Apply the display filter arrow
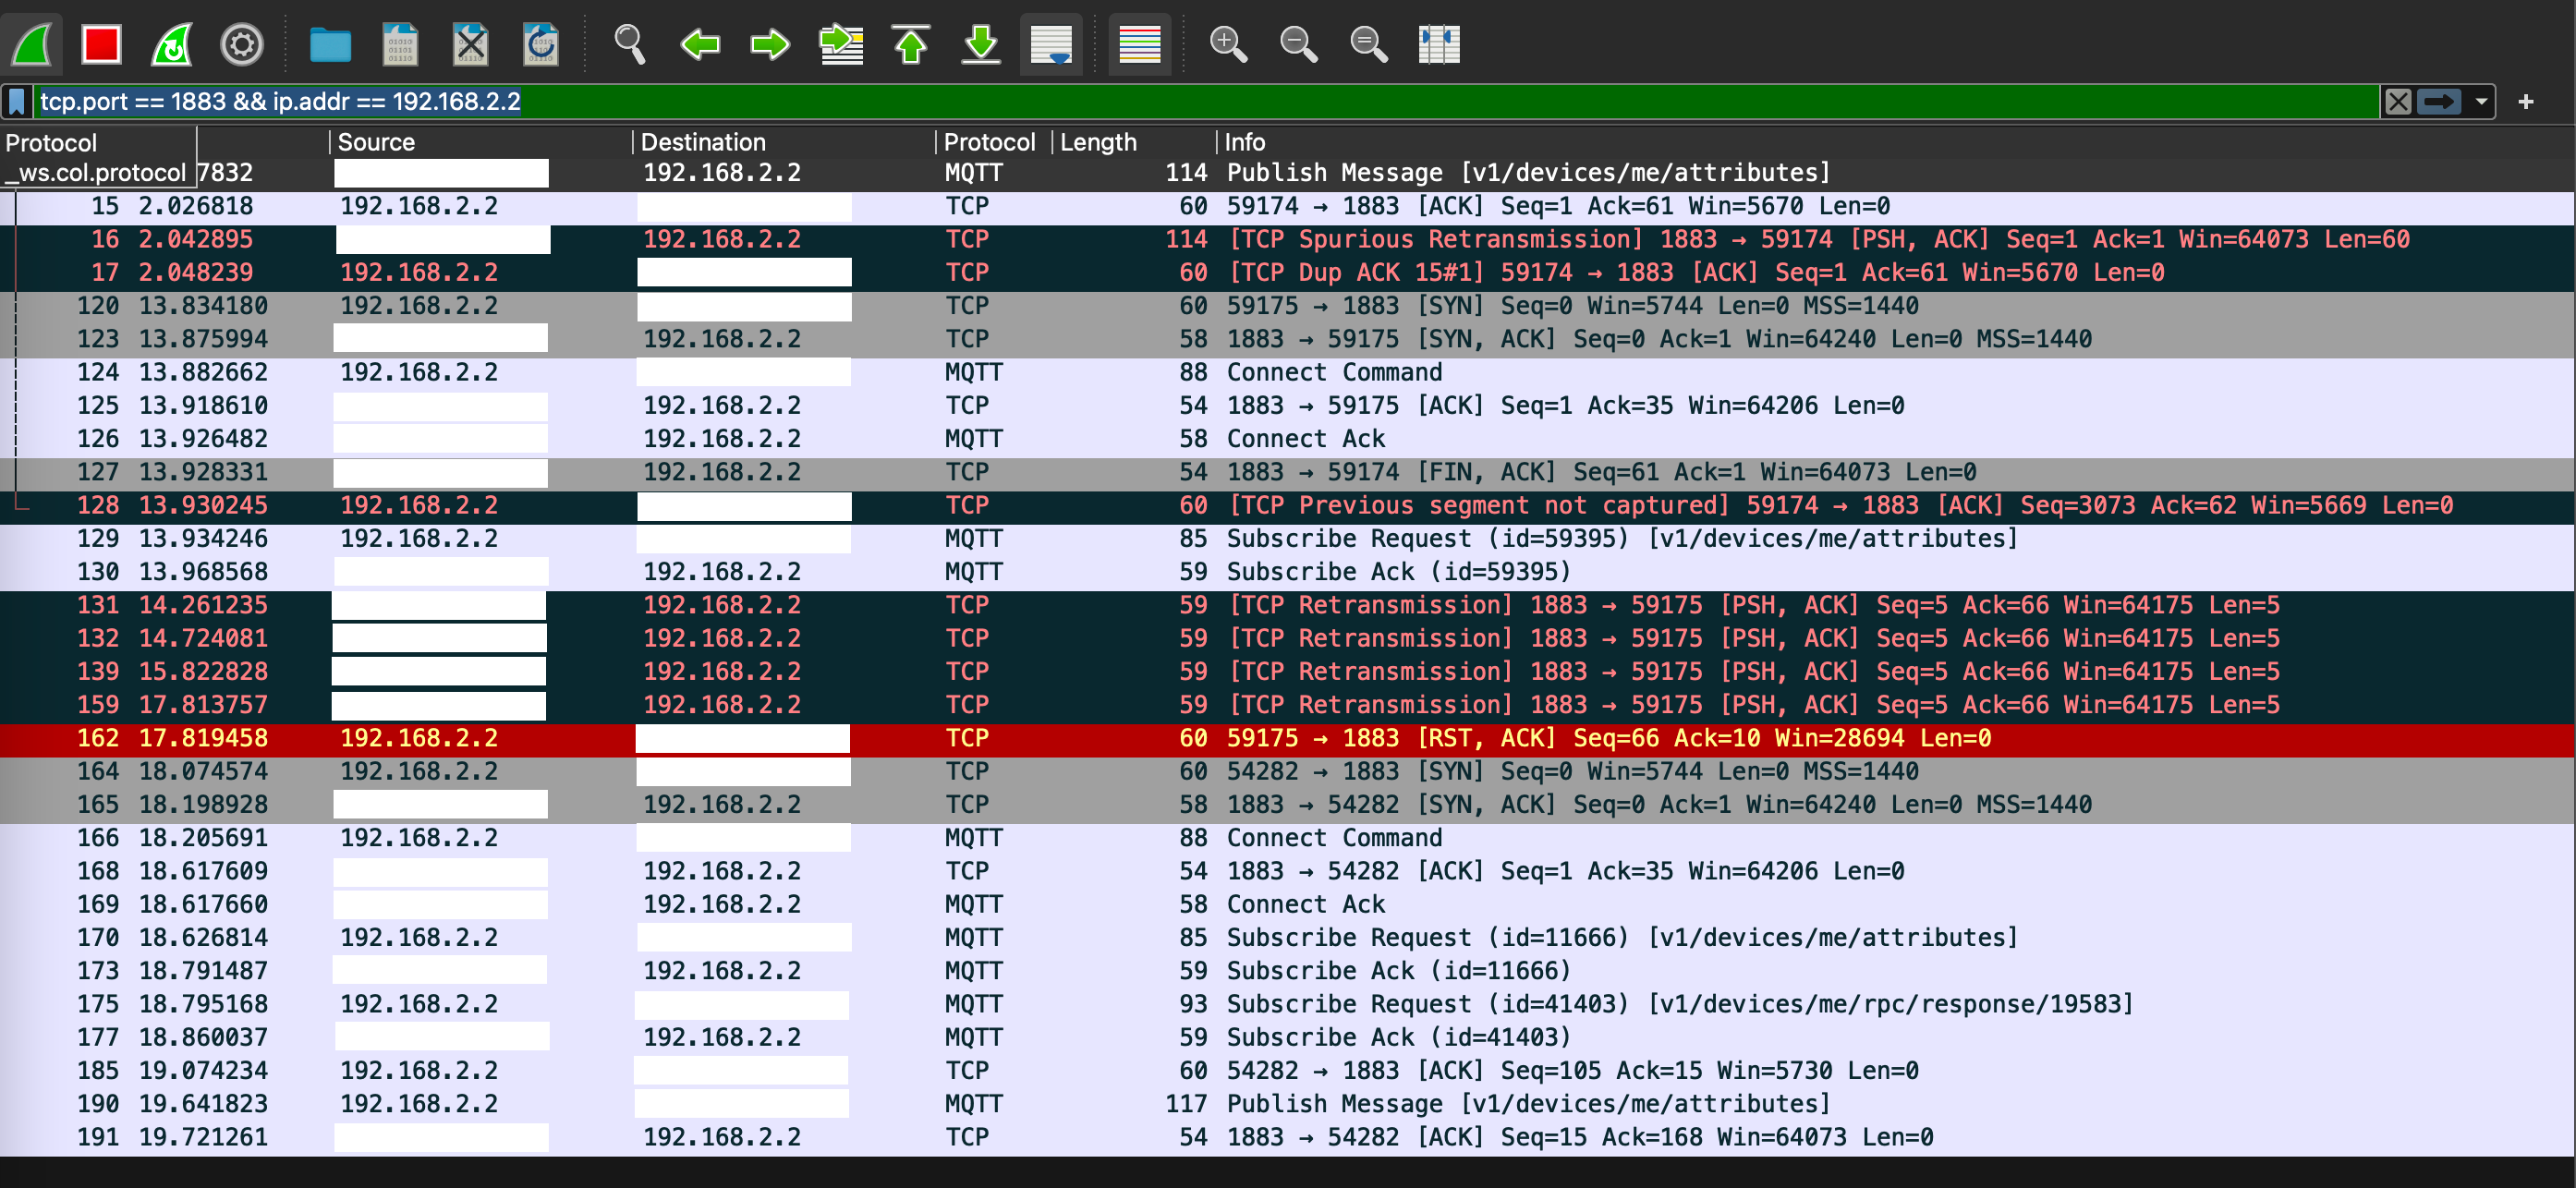Image resolution: width=2576 pixels, height=1188 pixels. [x=2439, y=101]
